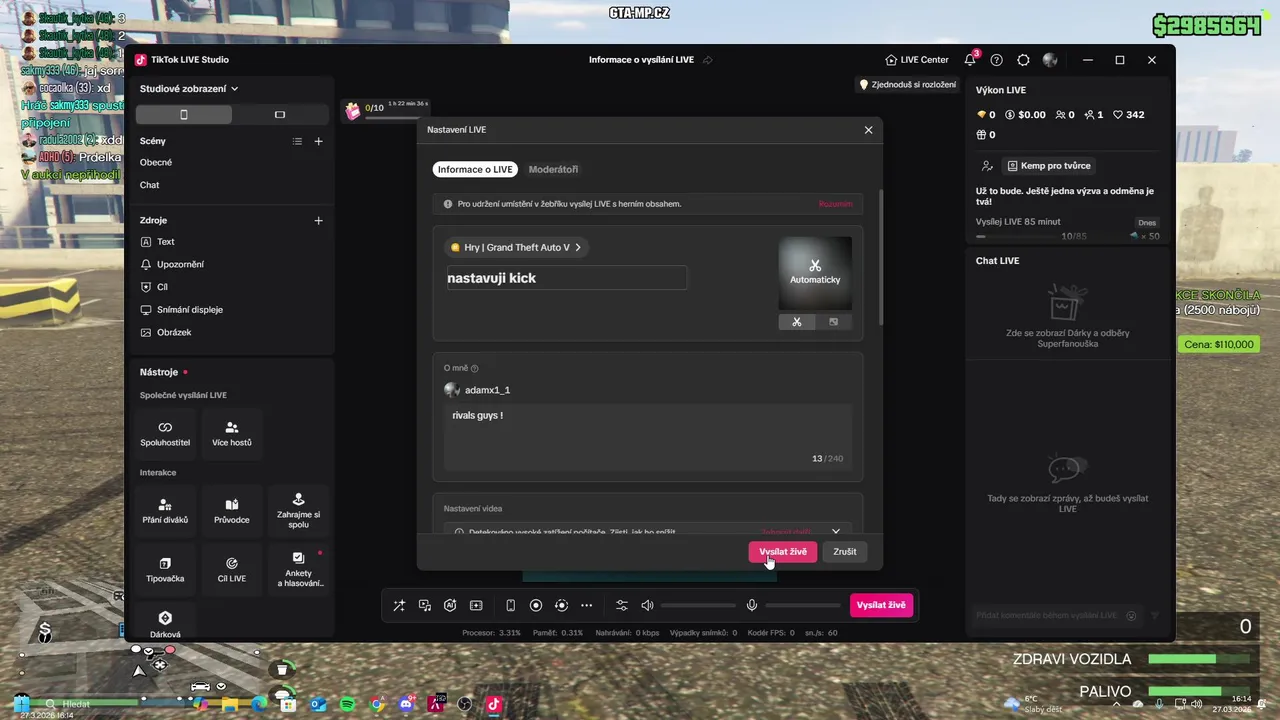Screen dimensions: 1280x720
Task: Click the O mně info icon
Action: point(475,368)
